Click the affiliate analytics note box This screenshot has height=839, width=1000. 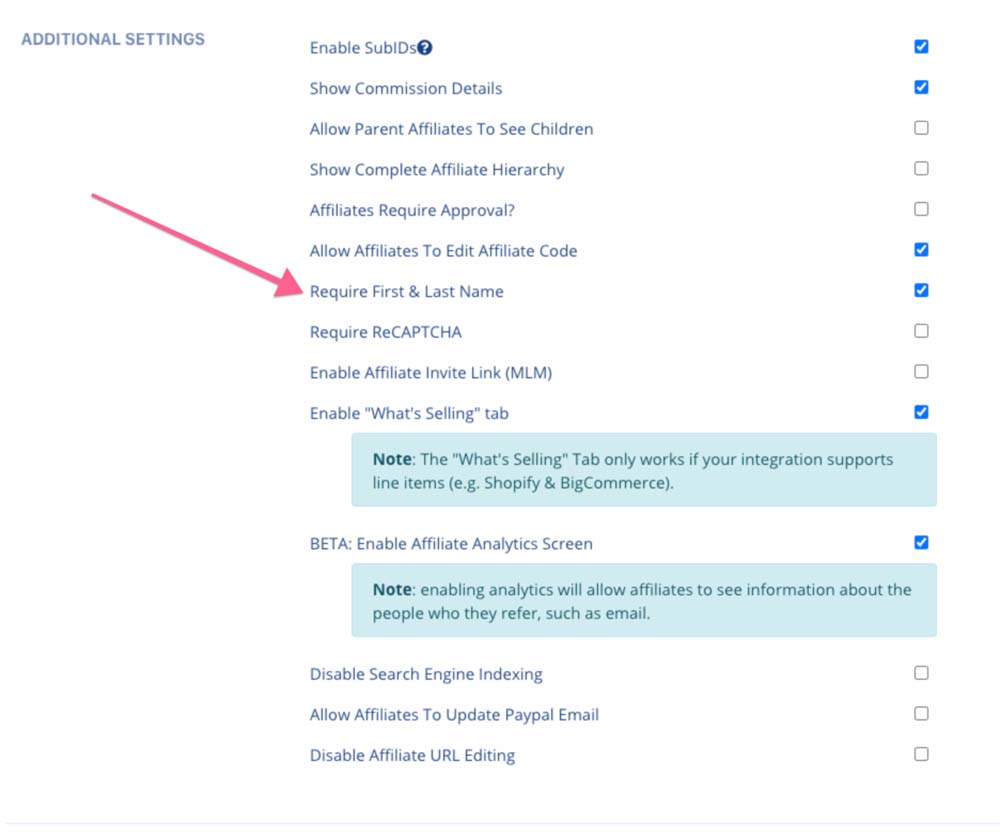point(644,601)
